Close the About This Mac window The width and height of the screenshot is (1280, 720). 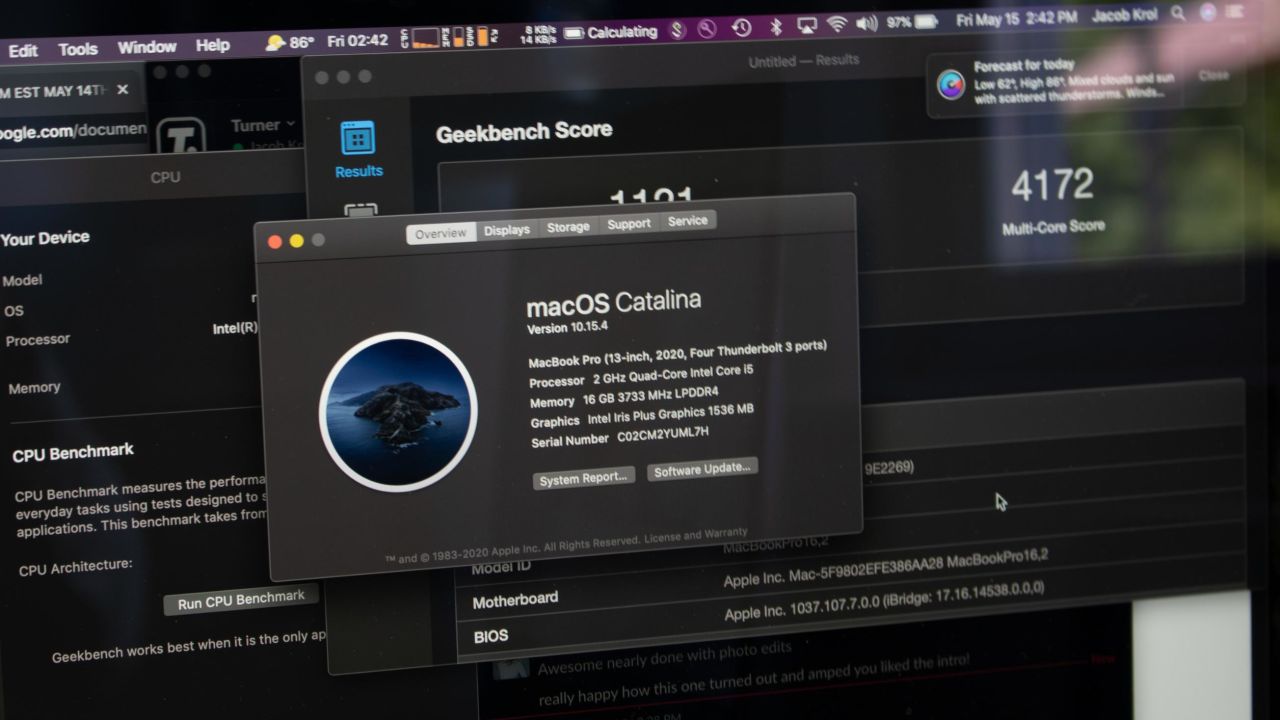275,242
